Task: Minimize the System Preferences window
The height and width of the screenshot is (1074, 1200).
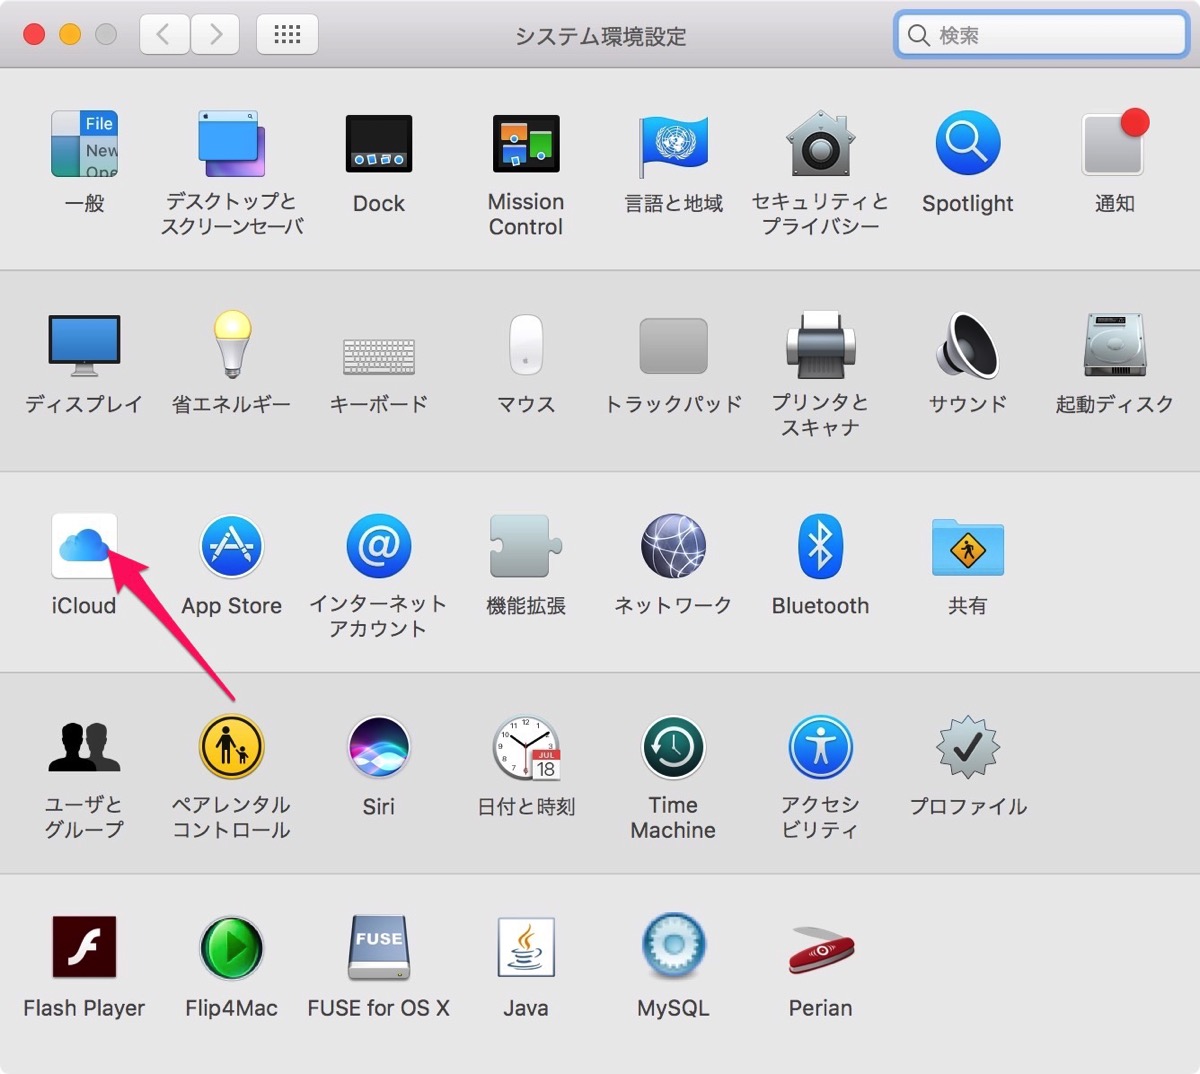Action: click(70, 35)
